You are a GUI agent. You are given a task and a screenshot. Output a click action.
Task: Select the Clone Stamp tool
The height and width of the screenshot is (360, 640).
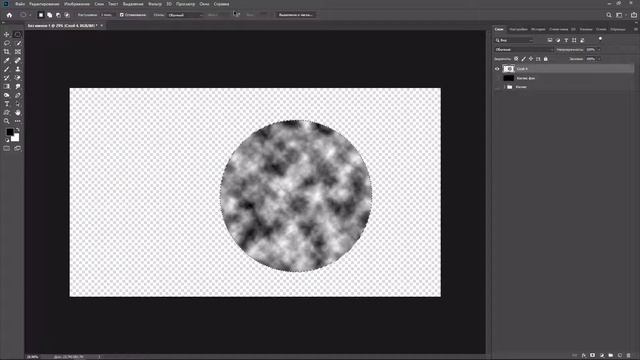pos(18,69)
